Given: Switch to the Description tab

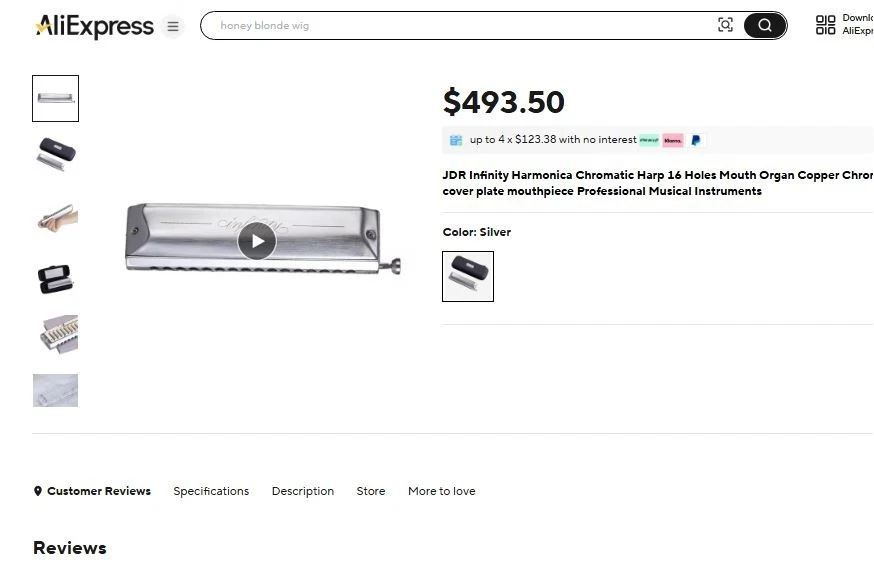Looking at the screenshot, I should (x=302, y=491).
